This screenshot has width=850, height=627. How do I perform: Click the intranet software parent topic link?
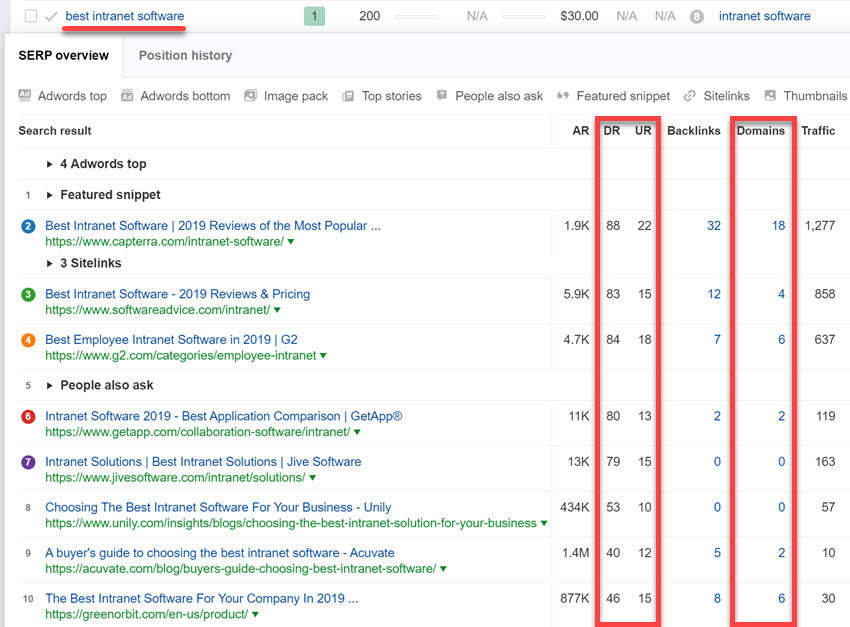click(764, 16)
